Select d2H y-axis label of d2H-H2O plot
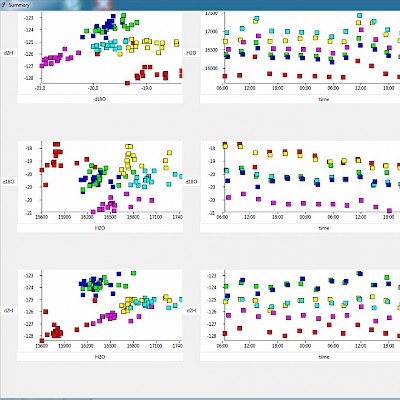The image size is (400, 400). pos(8,311)
